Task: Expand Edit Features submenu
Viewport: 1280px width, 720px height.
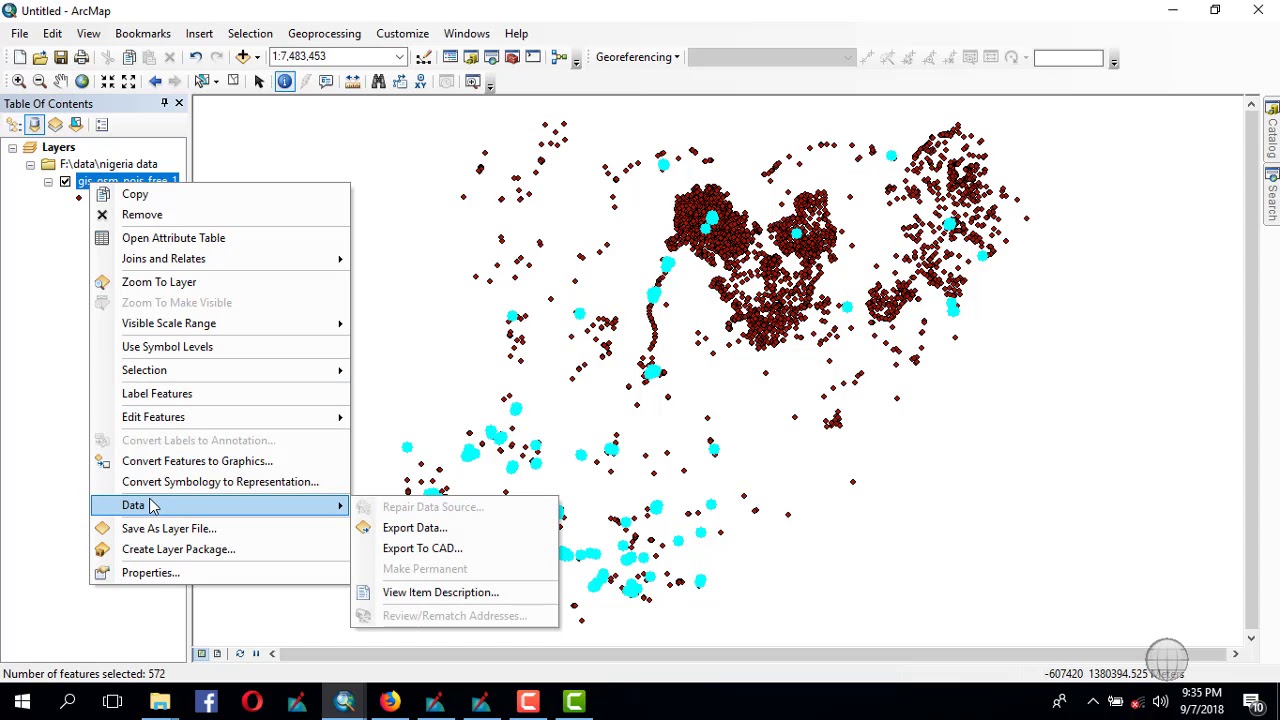Action: pos(221,417)
